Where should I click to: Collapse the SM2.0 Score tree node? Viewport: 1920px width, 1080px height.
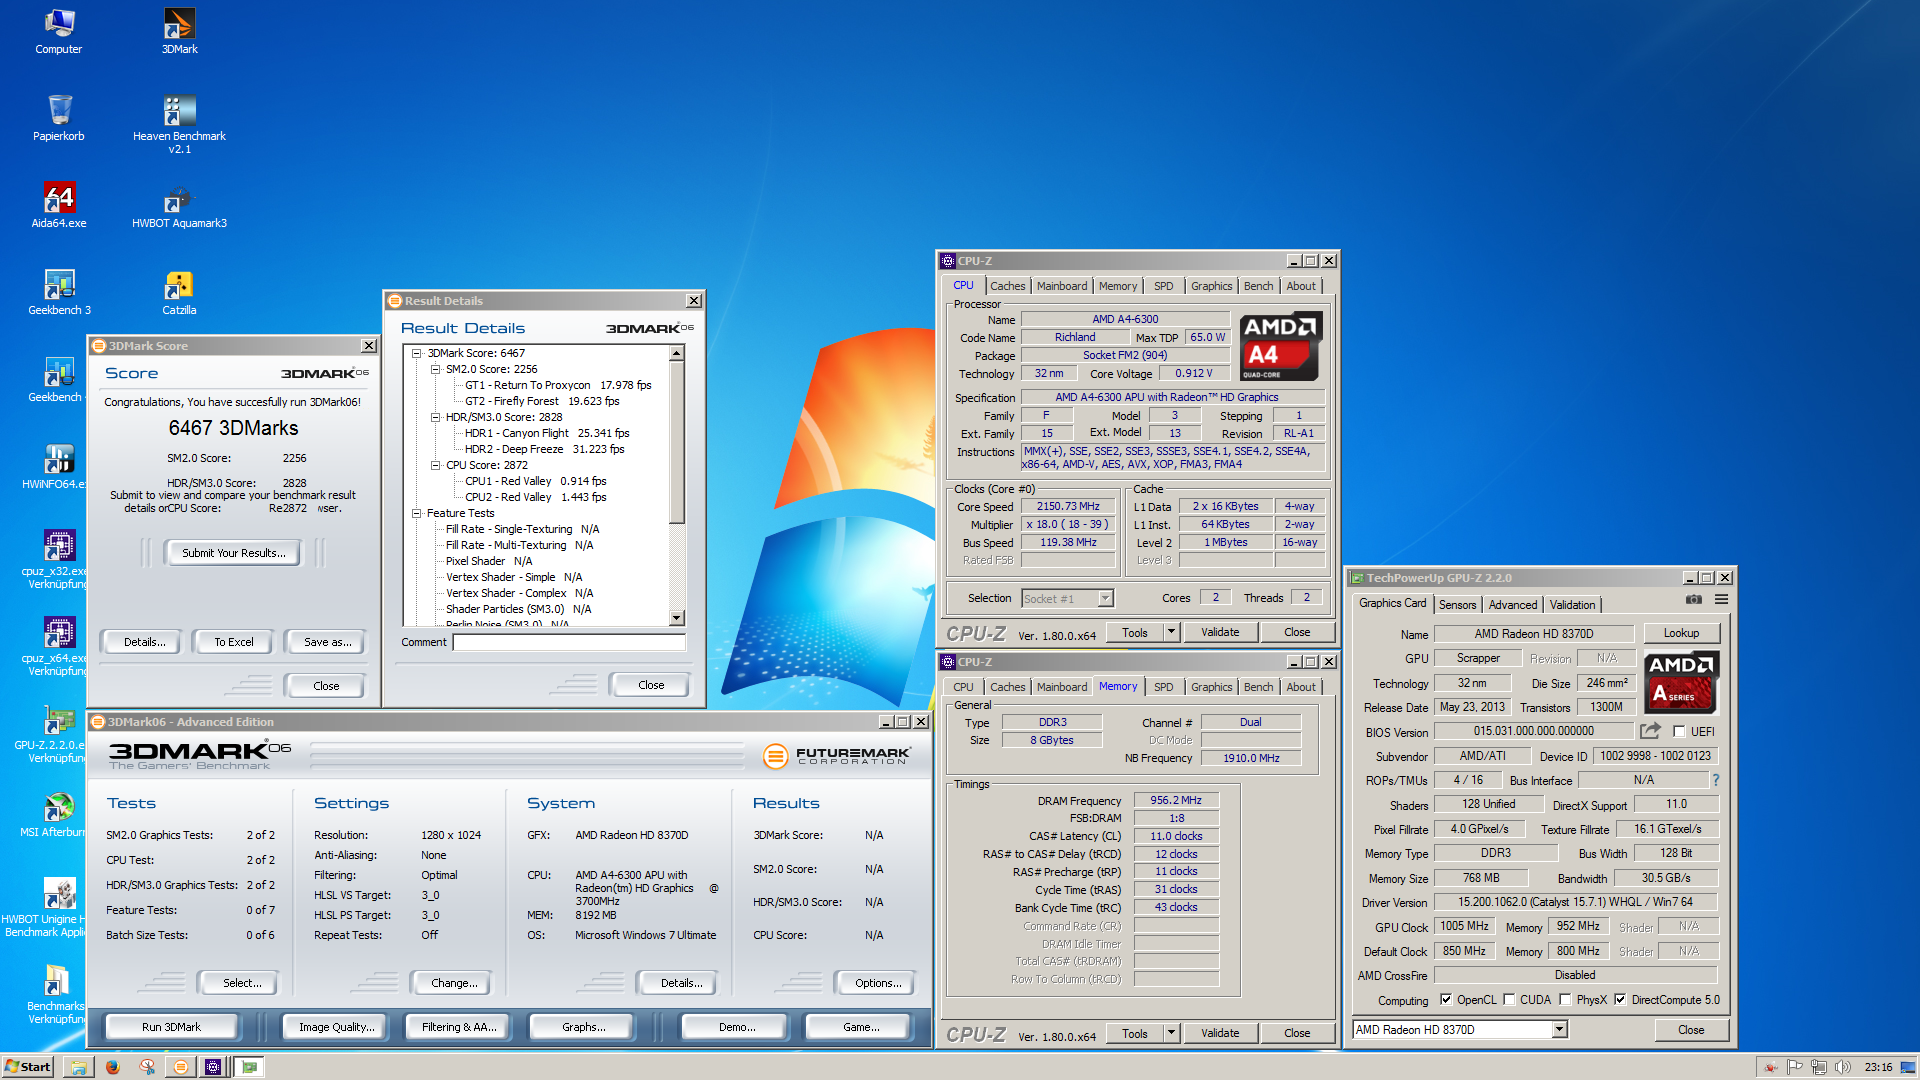point(435,369)
